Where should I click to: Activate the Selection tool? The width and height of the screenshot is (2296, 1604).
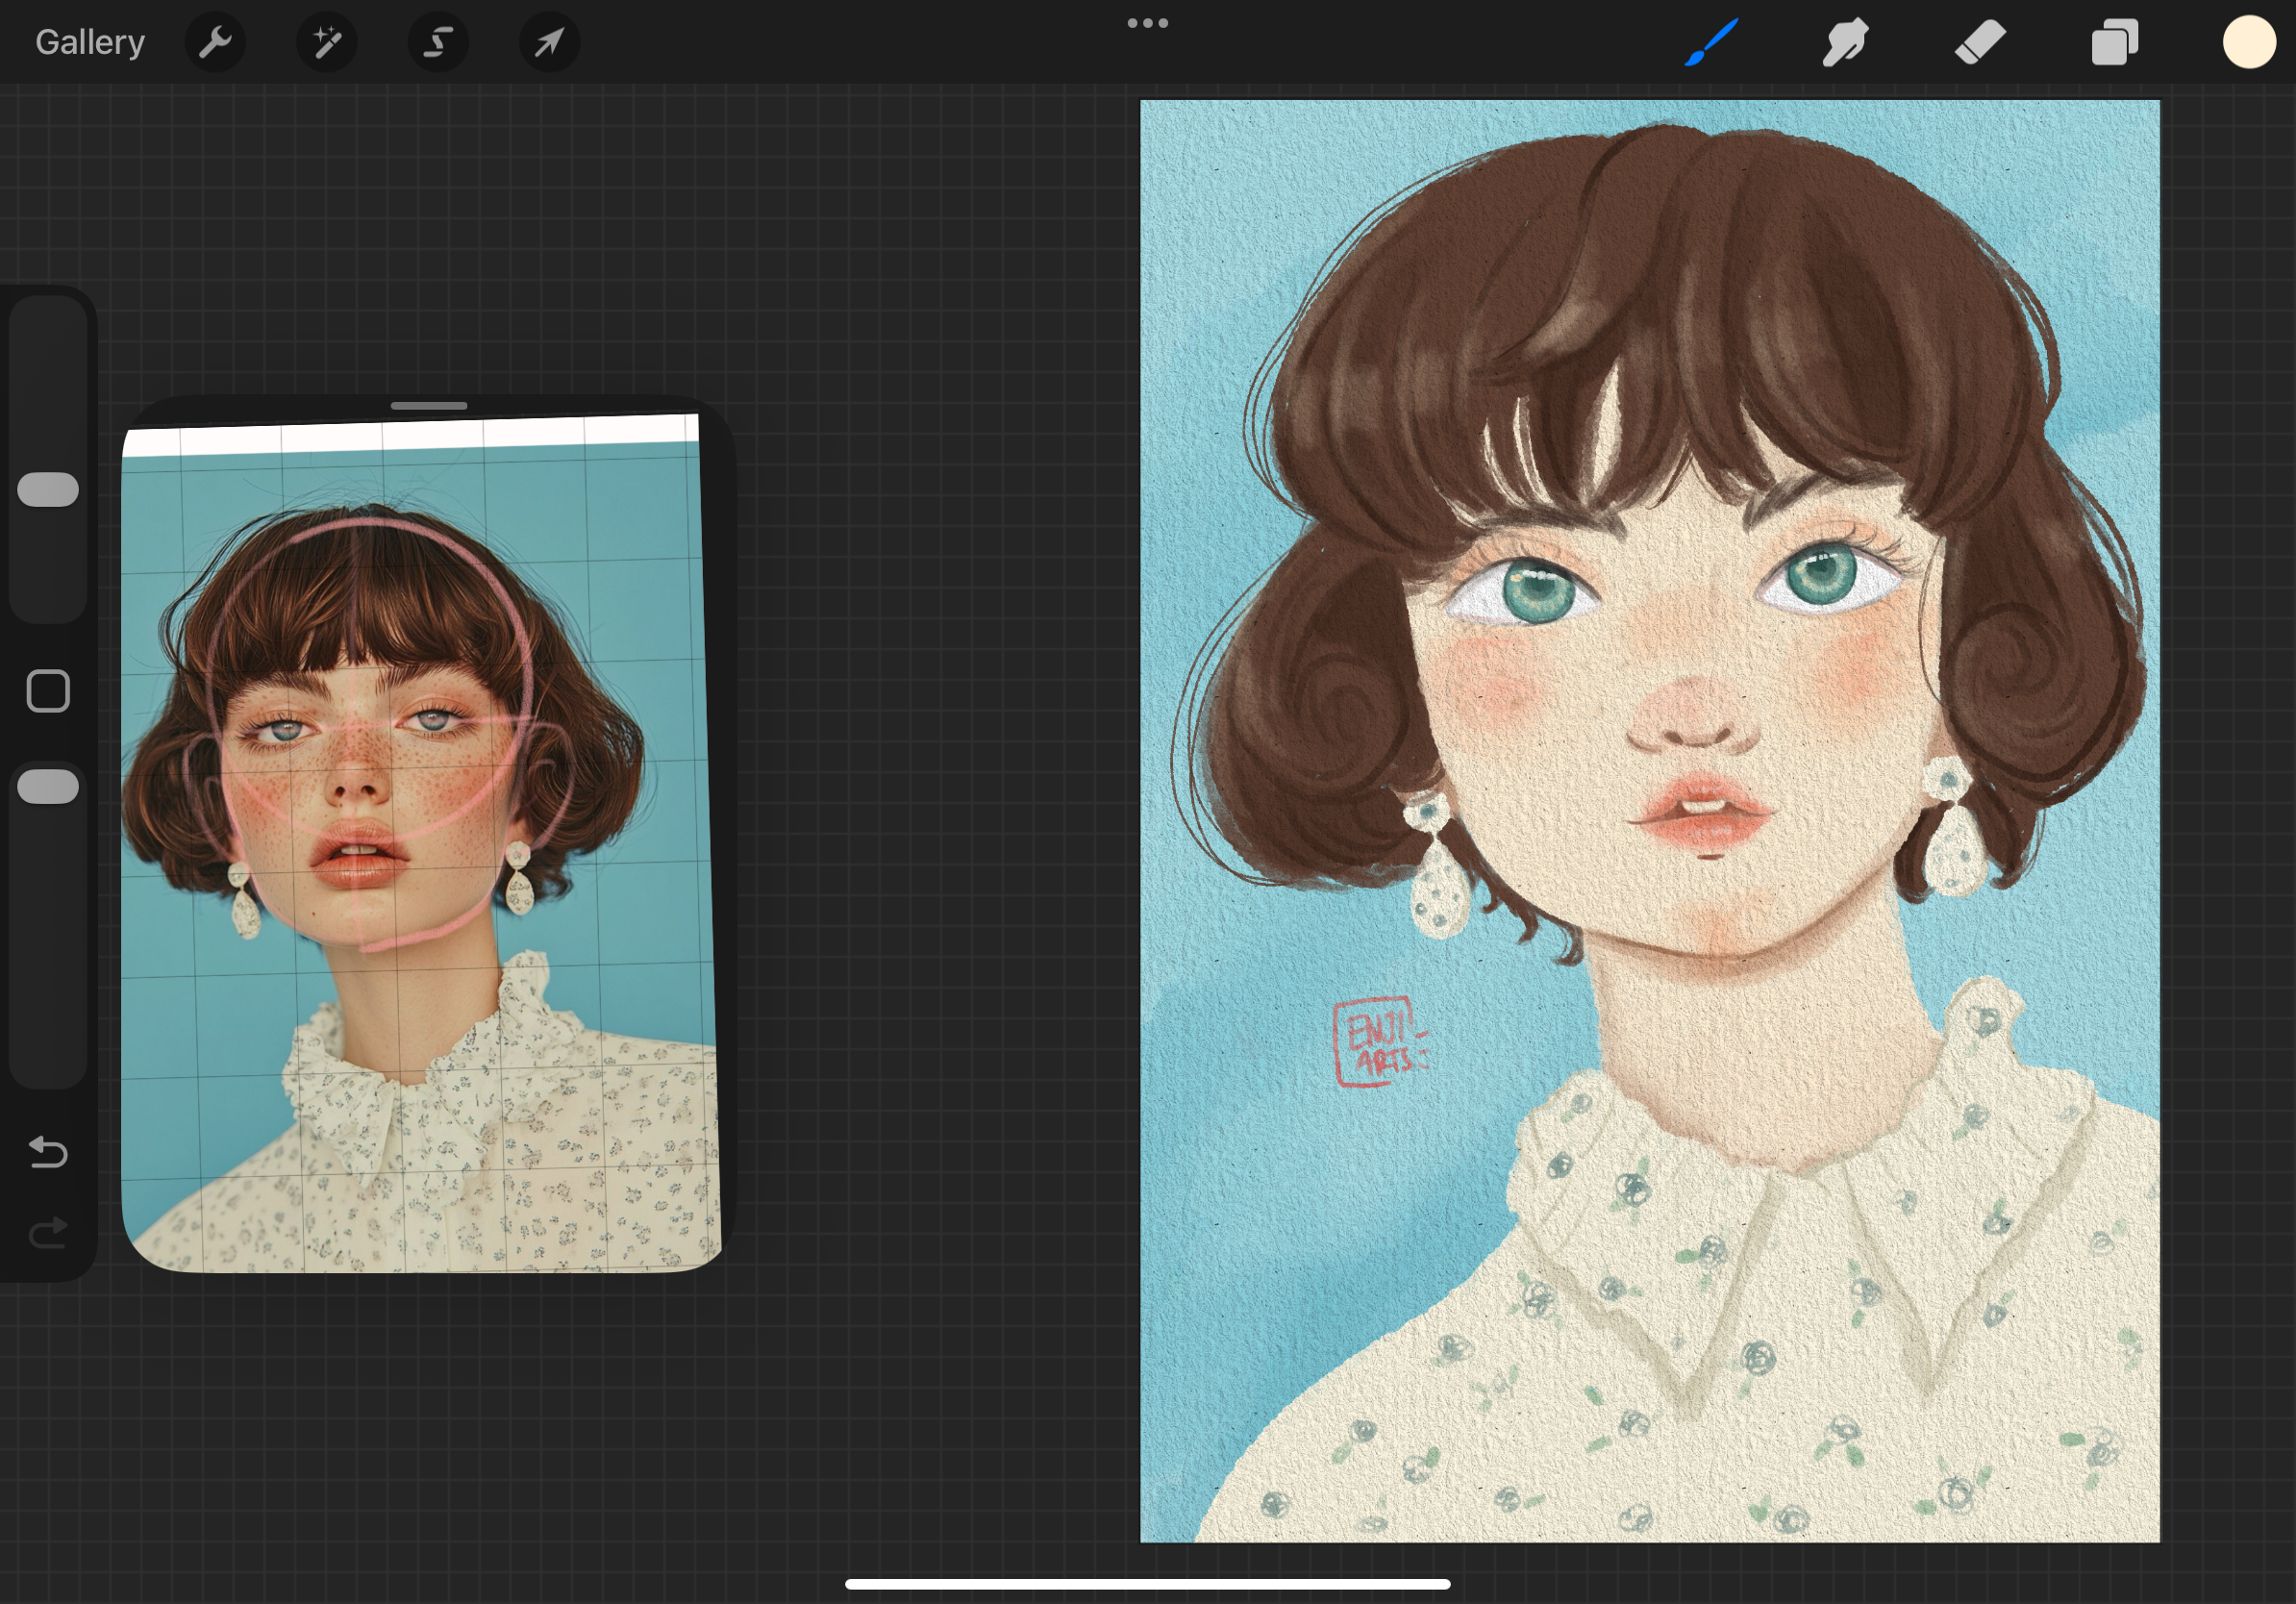click(437, 42)
